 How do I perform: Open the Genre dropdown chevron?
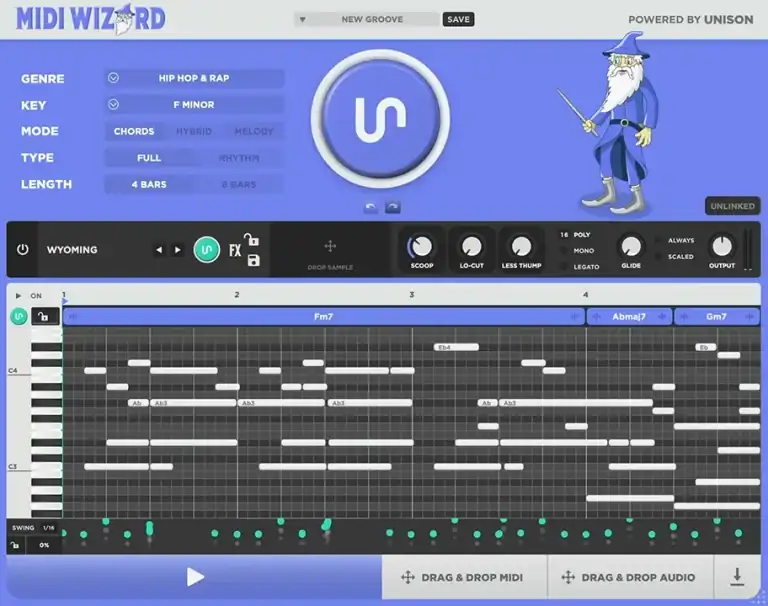pos(113,78)
